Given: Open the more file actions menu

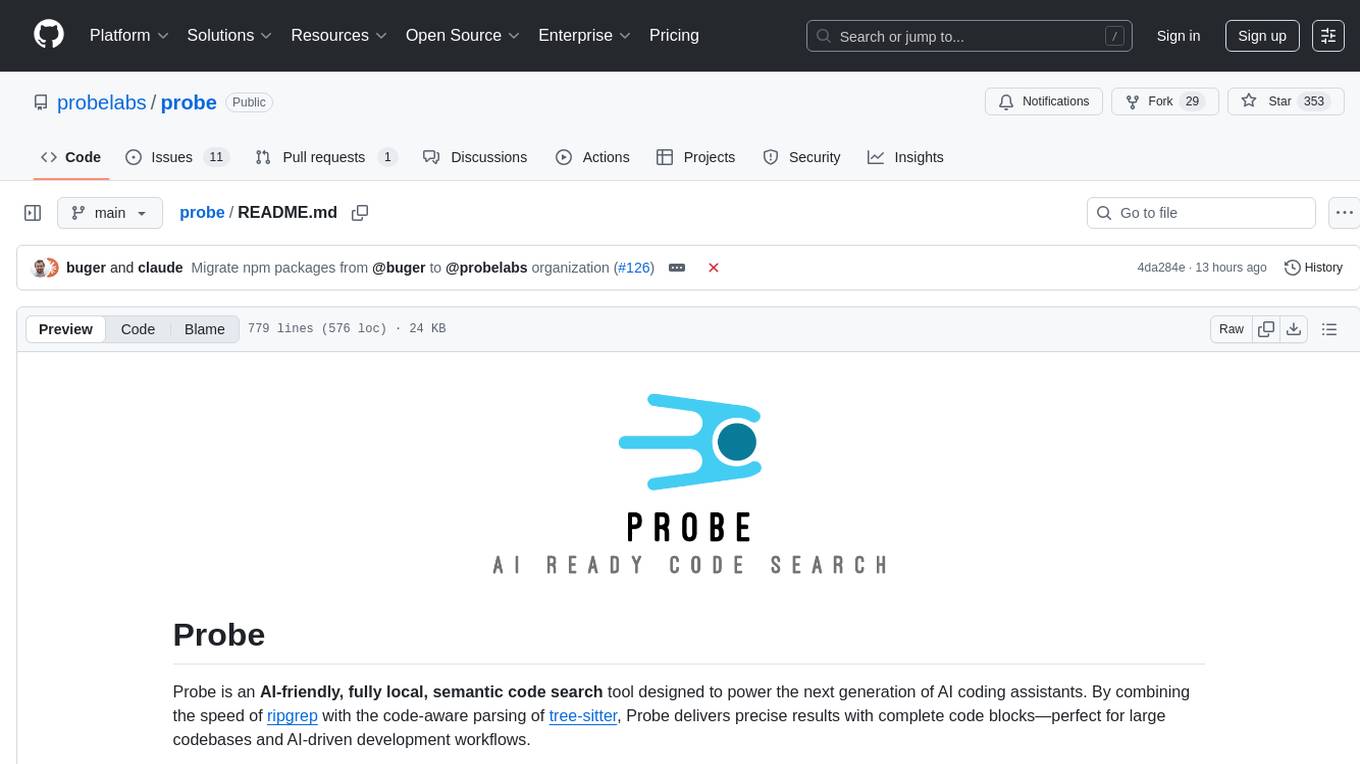Looking at the screenshot, I should click(x=1344, y=213).
